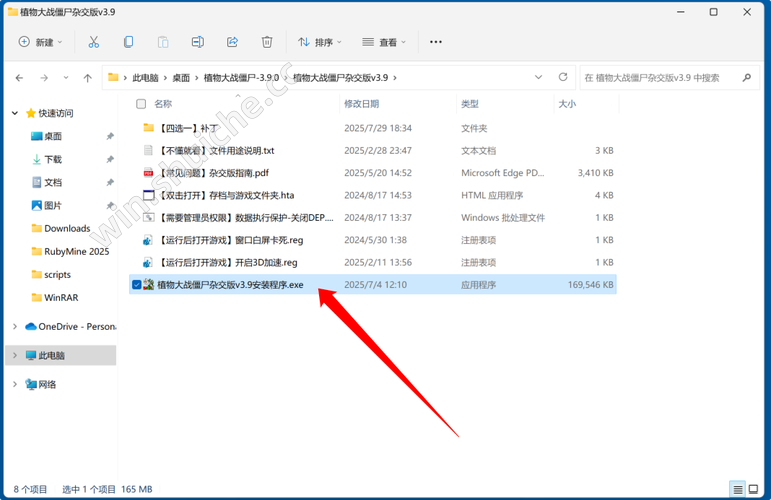Click the Copy icon in toolbar
The width and height of the screenshot is (771, 500).
128,42
